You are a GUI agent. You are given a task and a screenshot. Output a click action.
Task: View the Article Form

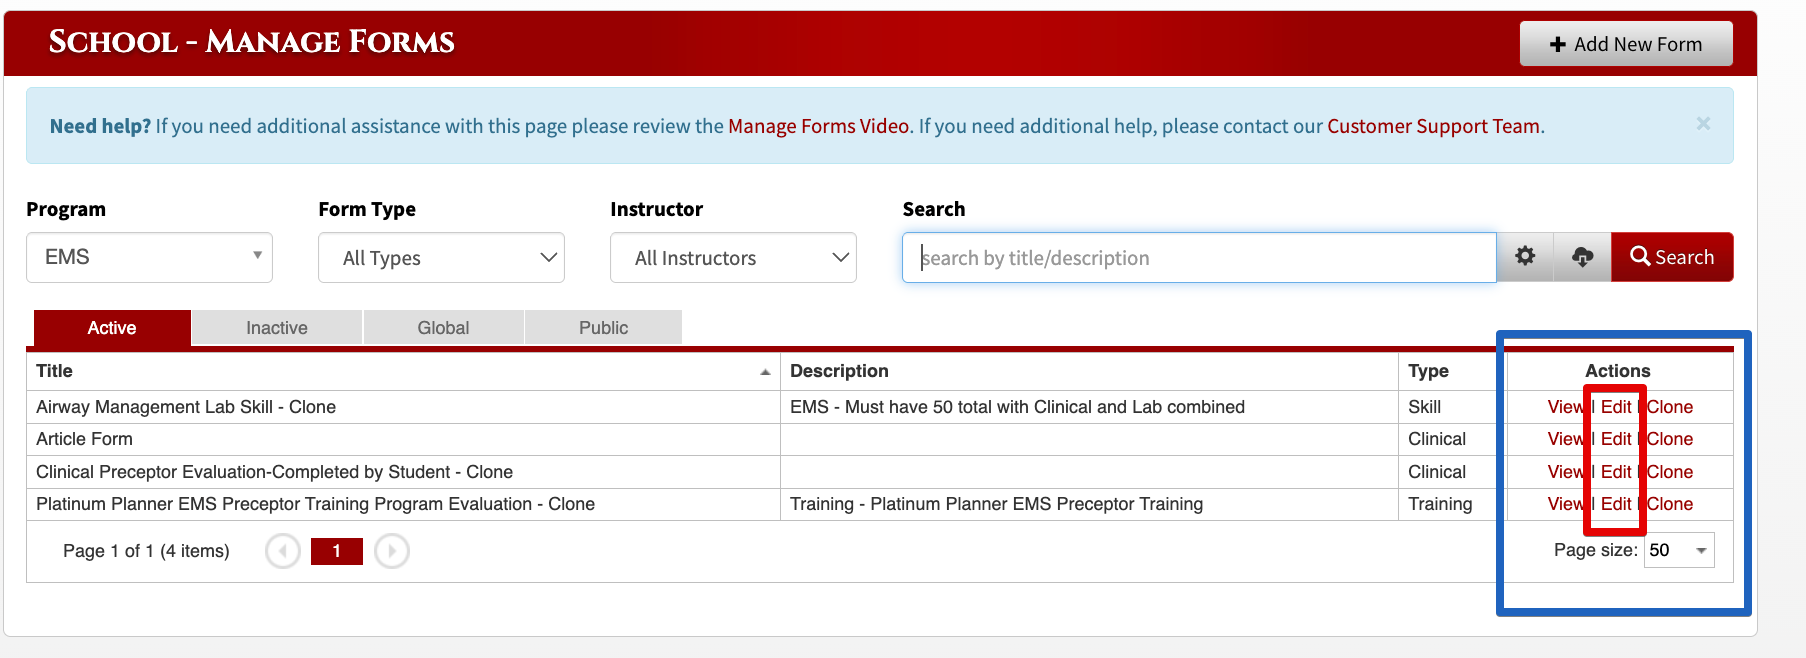(x=1566, y=439)
